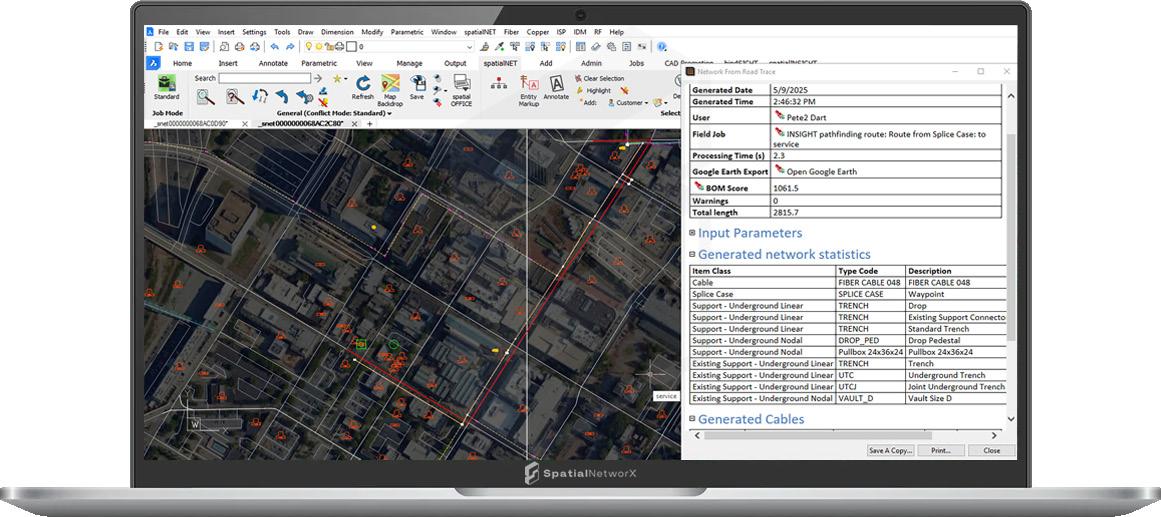This screenshot has height=517, width=1161.
Task: Click the Refresh icon in spatialNET ribbon
Action: pos(363,84)
